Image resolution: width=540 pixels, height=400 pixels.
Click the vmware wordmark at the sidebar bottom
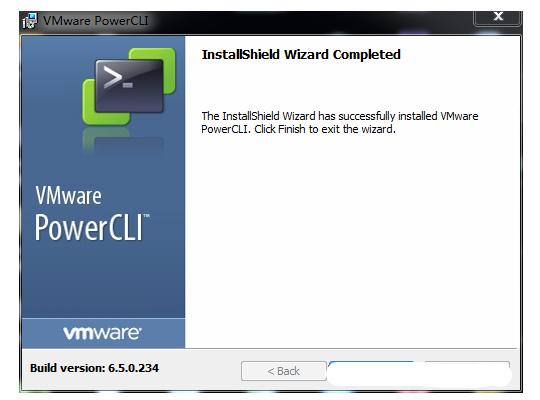102,333
